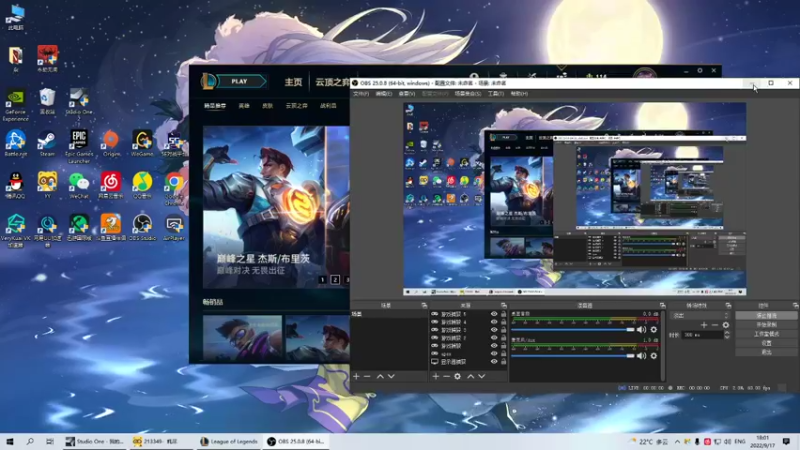This screenshot has height=450, width=800.
Task: Open desktop audio settings gear
Action: click(654, 330)
